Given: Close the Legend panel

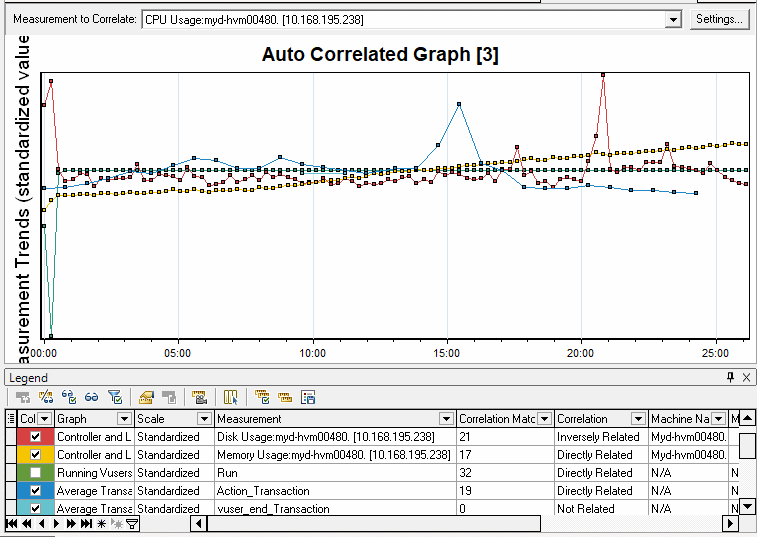Looking at the screenshot, I should pyautogui.click(x=746, y=377).
